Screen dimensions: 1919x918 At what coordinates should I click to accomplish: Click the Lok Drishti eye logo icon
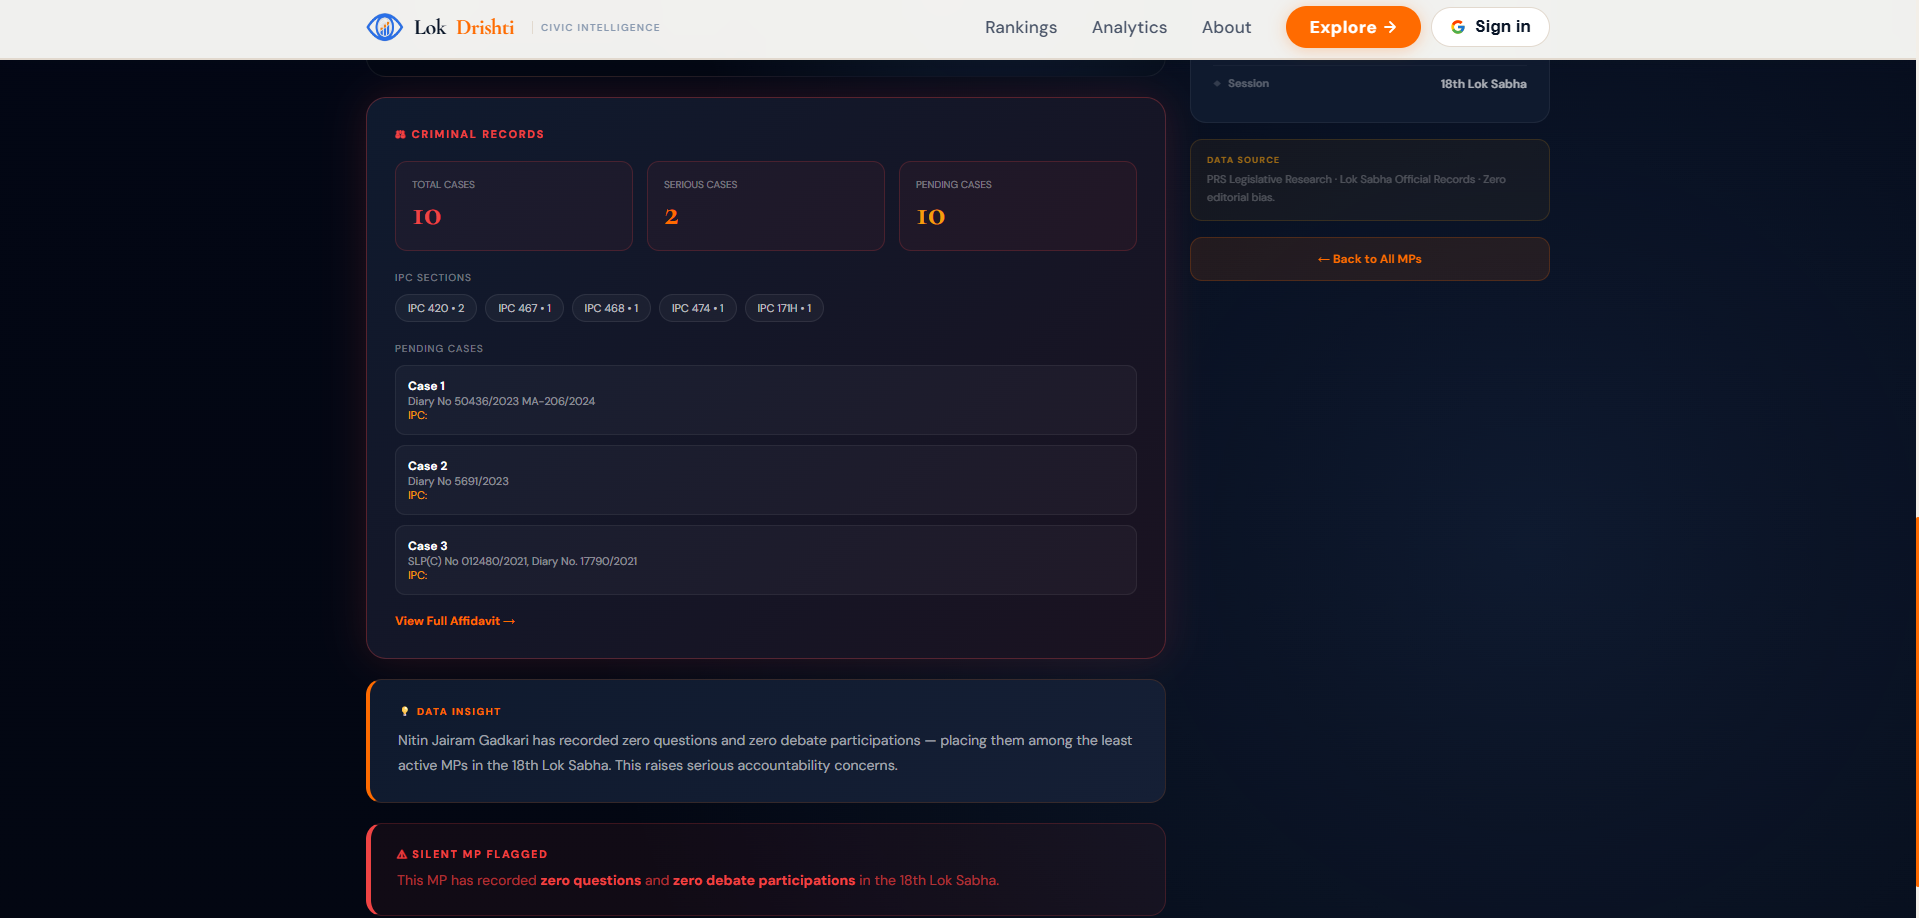coord(385,27)
